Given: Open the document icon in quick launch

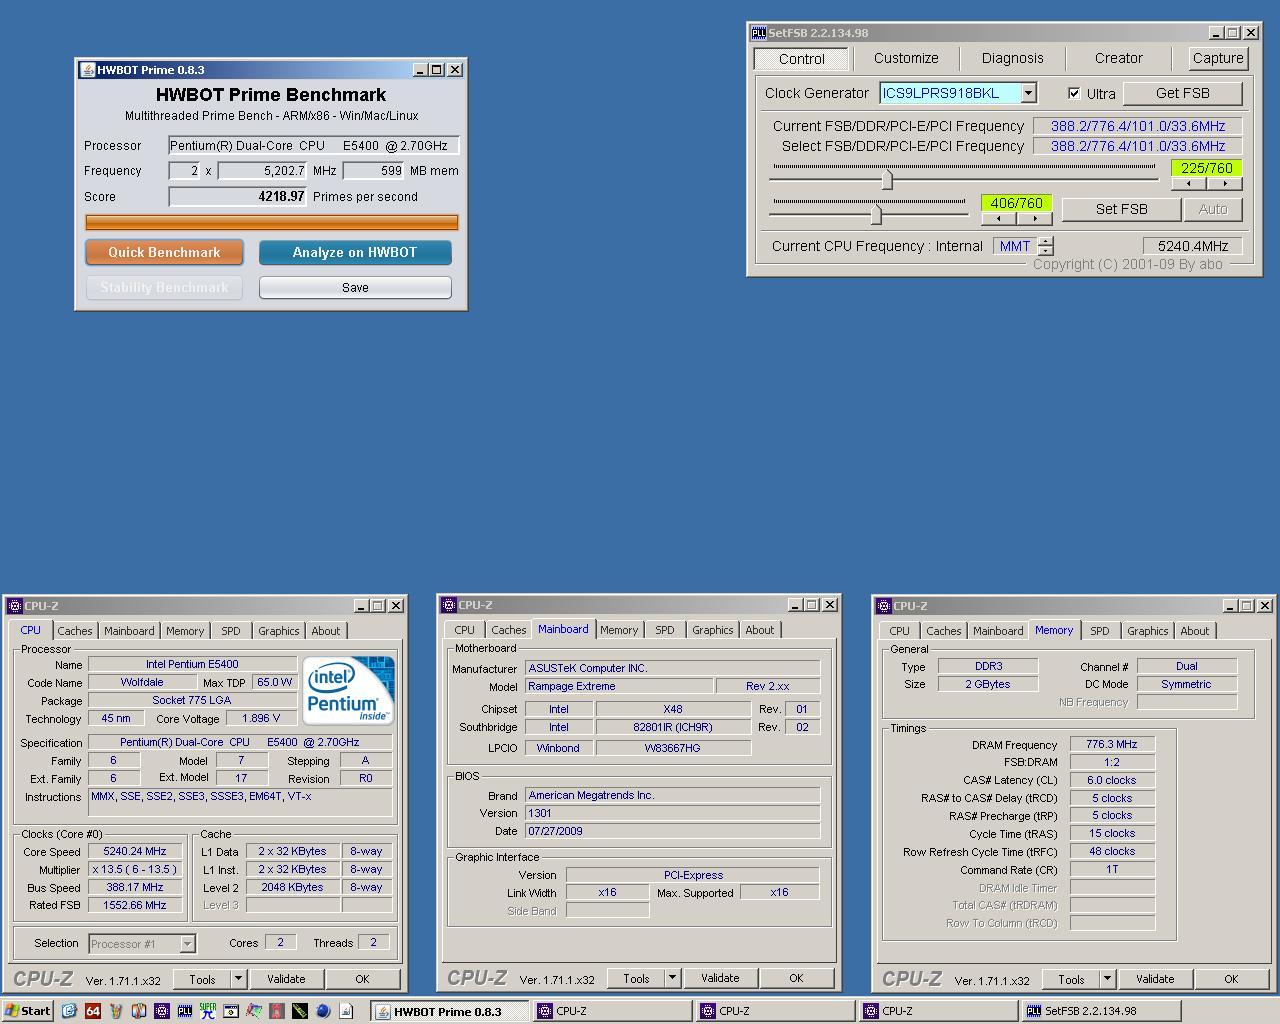Looking at the screenshot, I should (x=346, y=1011).
